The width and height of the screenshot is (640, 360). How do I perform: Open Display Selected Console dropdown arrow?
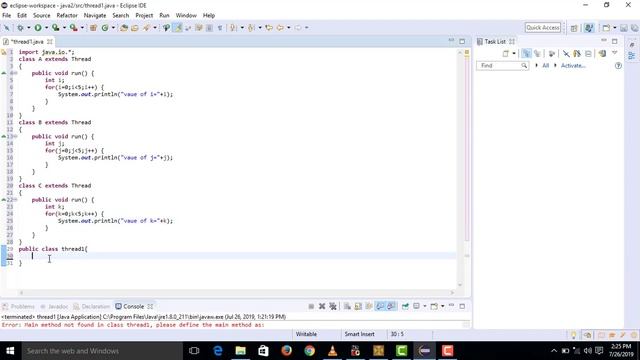[x=425, y=306]
